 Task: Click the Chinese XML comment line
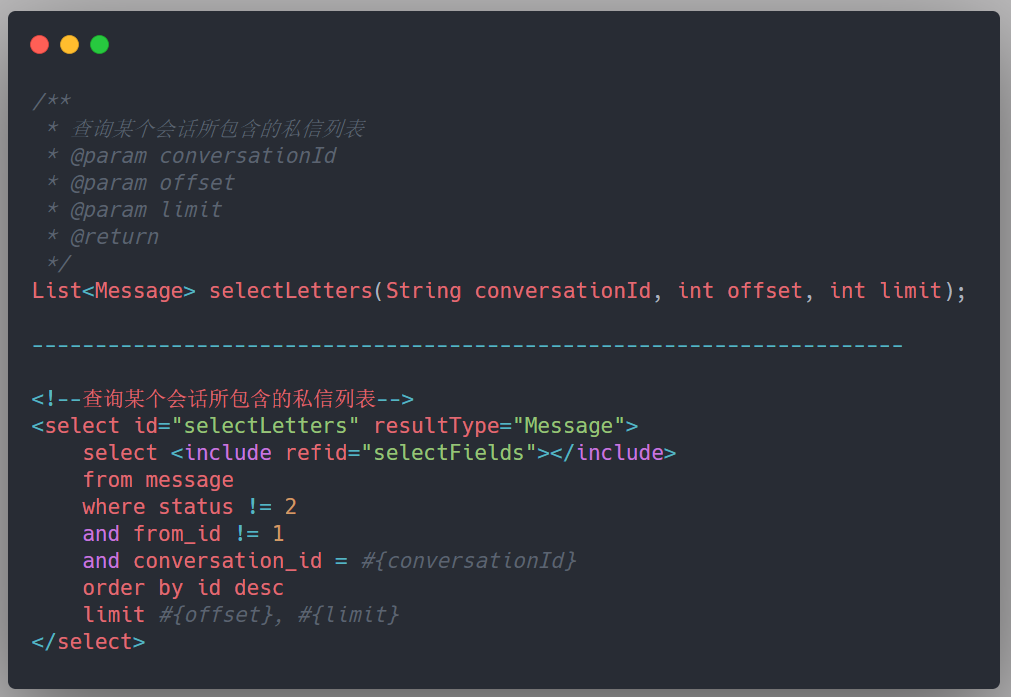[x=222, y=398]
